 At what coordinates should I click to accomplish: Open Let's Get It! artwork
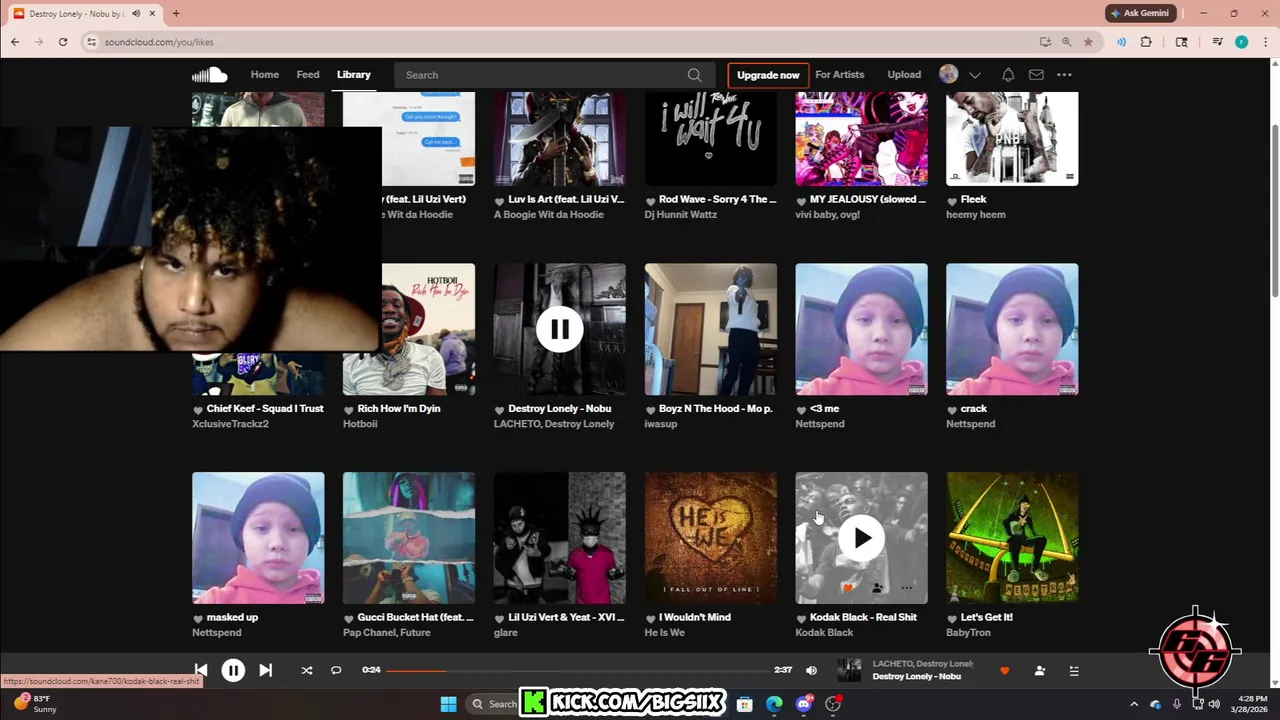coord(1012,538)
